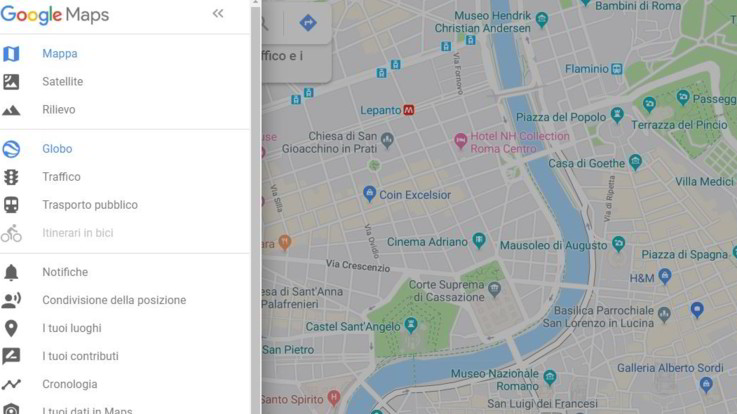Click the San Pietro label
737x414 pixels.
point(288,350)
